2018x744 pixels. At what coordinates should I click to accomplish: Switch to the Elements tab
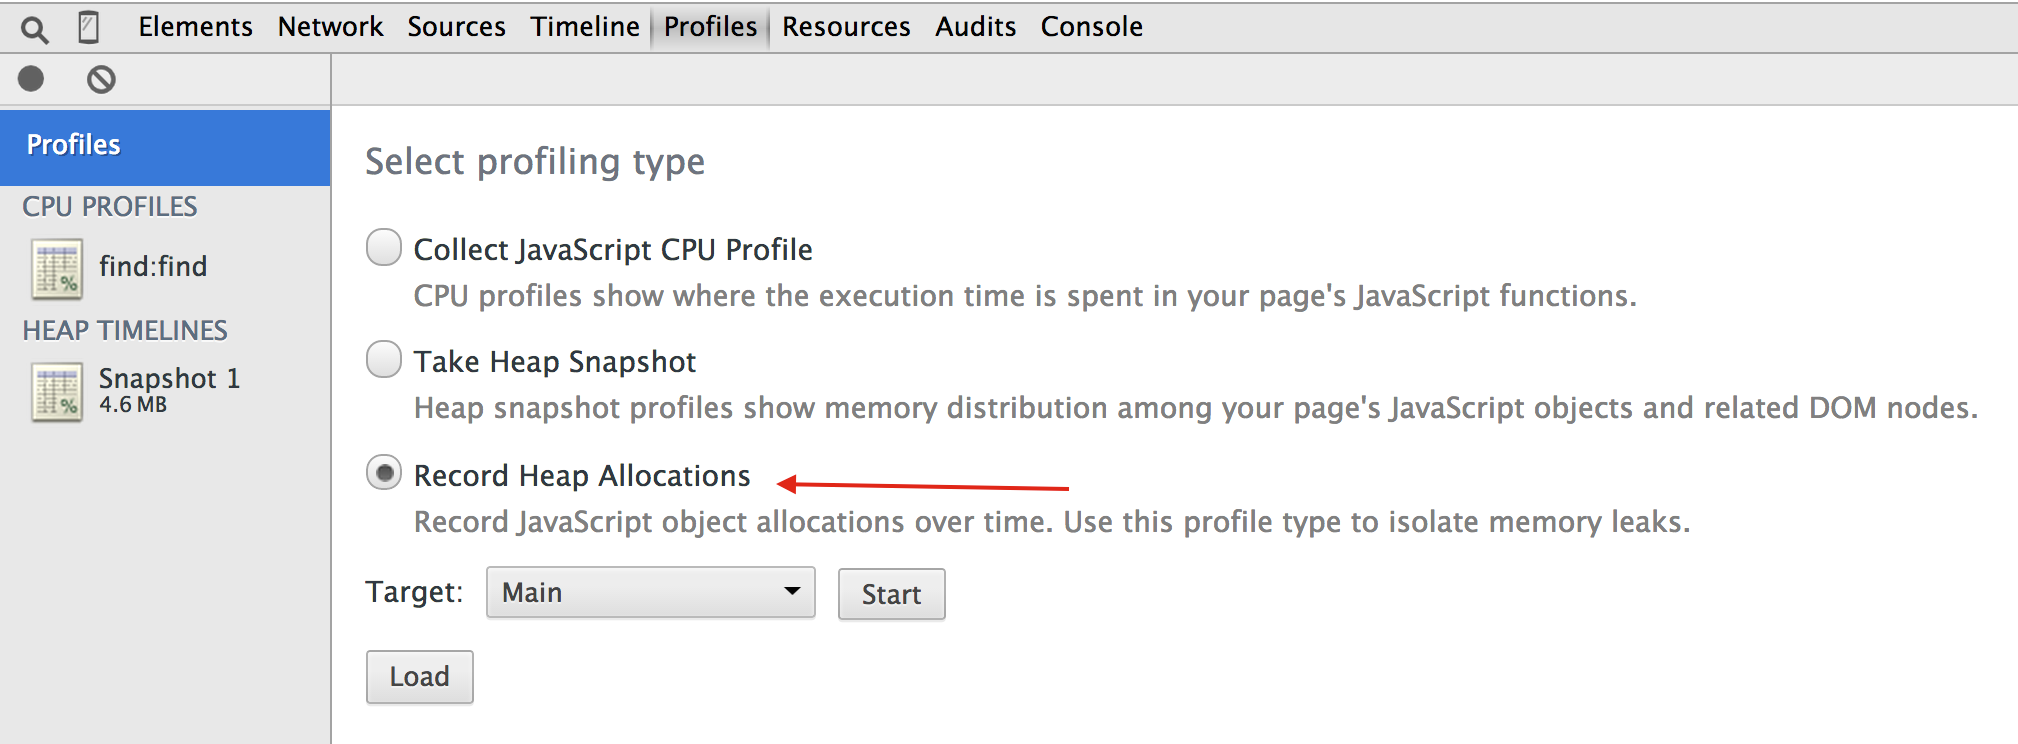click(x=195, y=27)
